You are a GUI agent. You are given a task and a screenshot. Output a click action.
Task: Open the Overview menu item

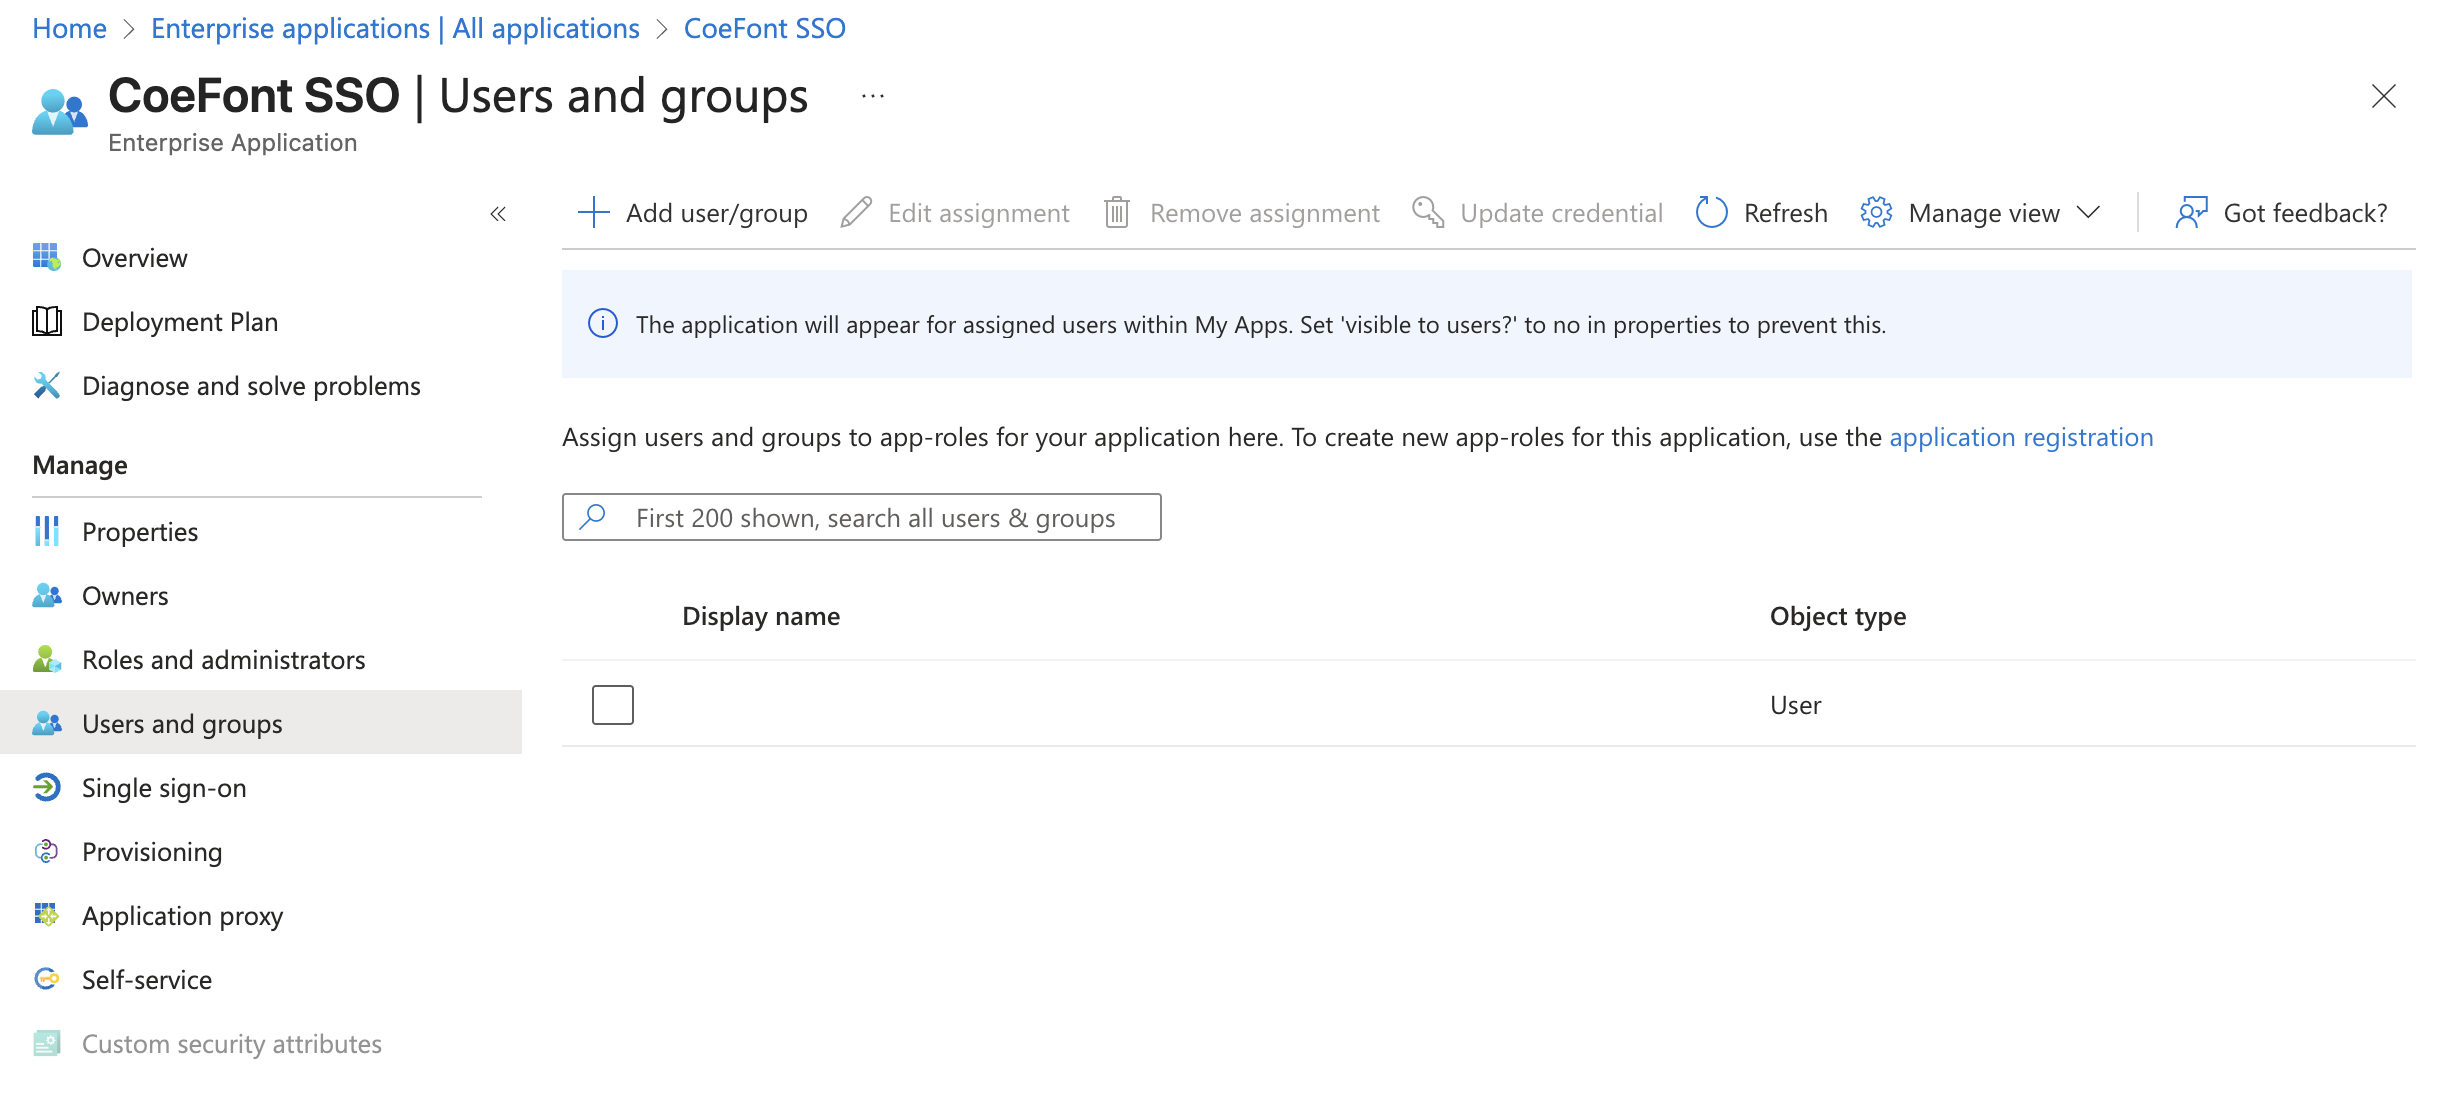tap(135, 258)
